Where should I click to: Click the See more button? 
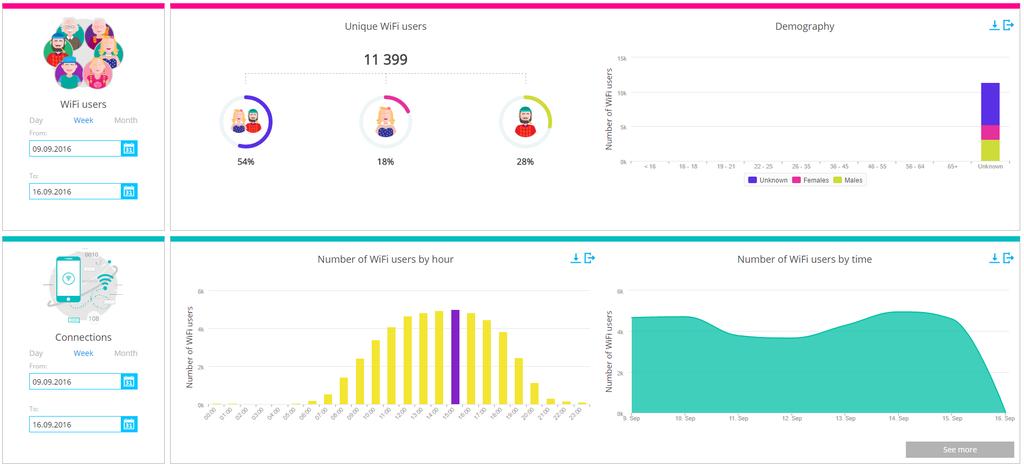(x=960, y=449)
